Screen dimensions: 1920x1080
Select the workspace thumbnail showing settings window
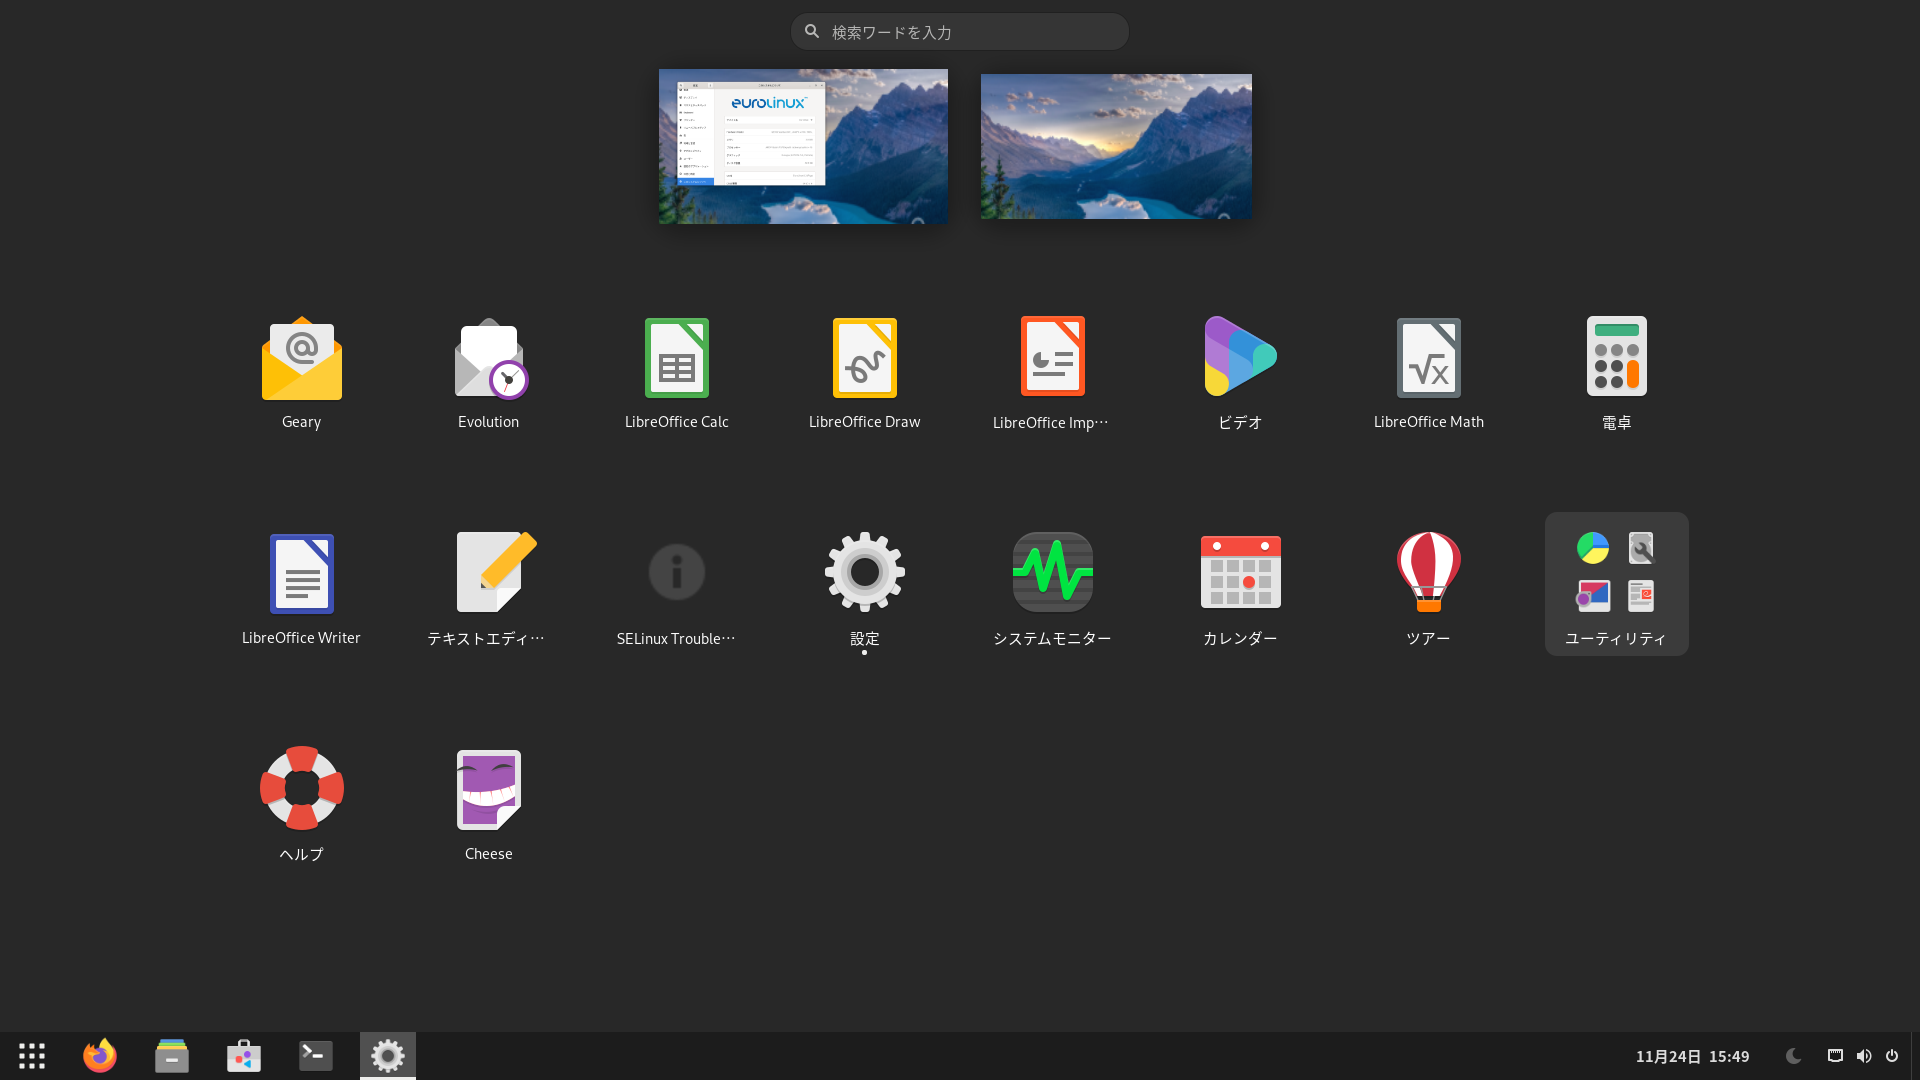pos(803,146)
